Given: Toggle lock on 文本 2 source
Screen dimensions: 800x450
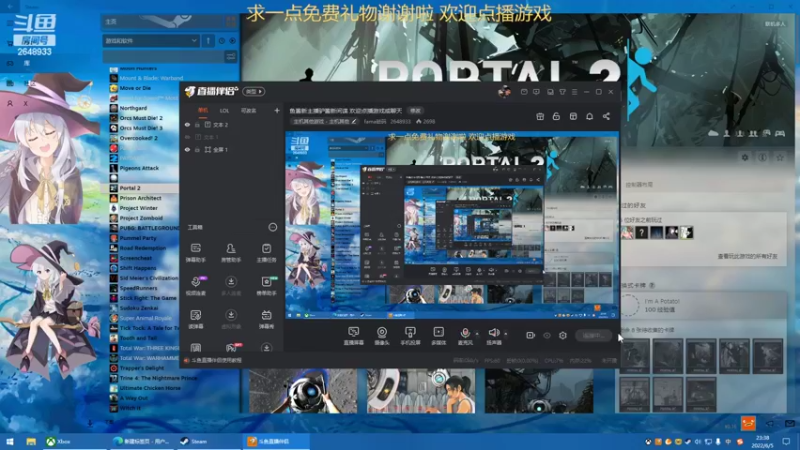Looking at the screenshot, I should tap(197, 124).
